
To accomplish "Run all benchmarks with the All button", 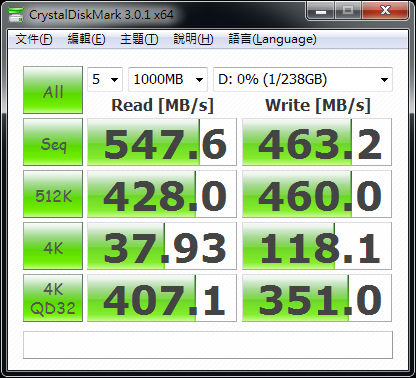I will [53, 90].
